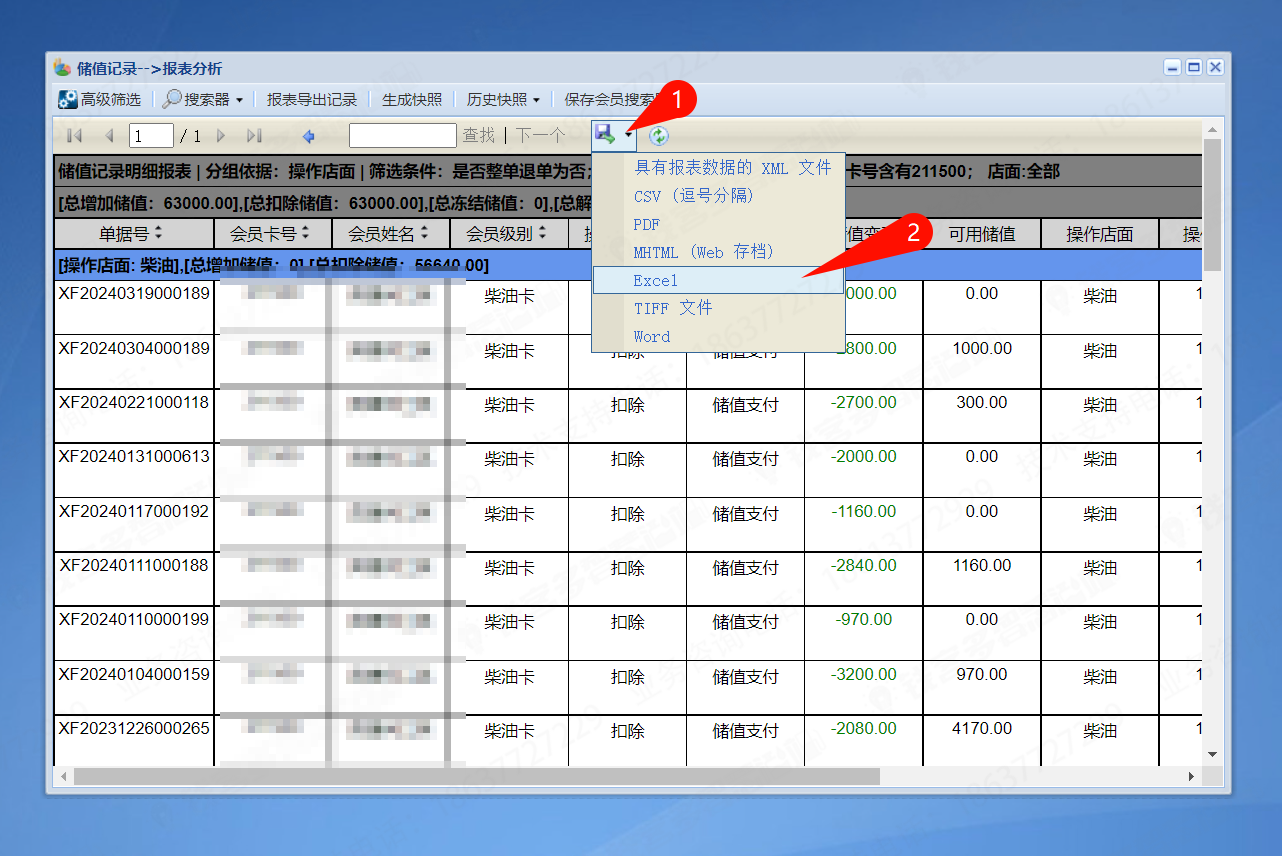Click the find text input box

click(x=403, y=136)
